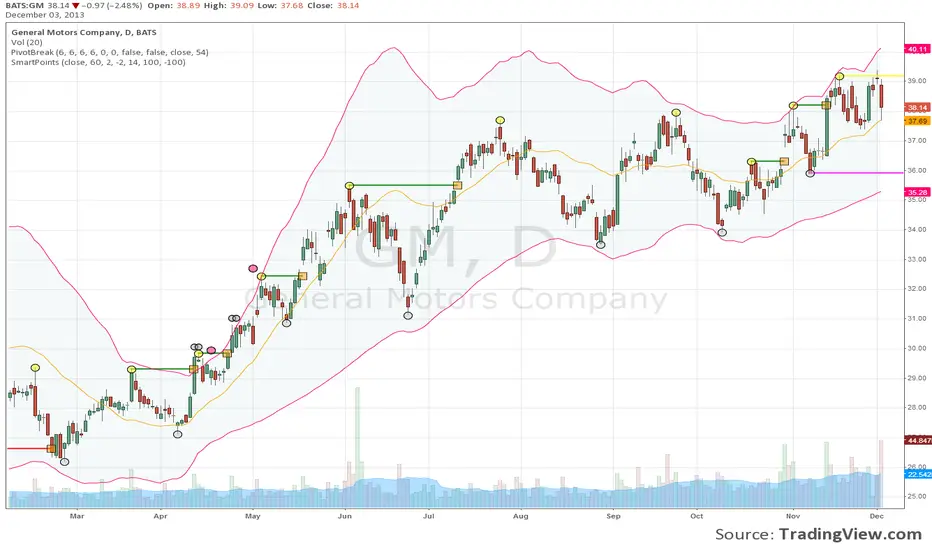Click the yellow pivot circle at late September high
932x550 pixels.
pyautogui.click(x=676, y=112)
